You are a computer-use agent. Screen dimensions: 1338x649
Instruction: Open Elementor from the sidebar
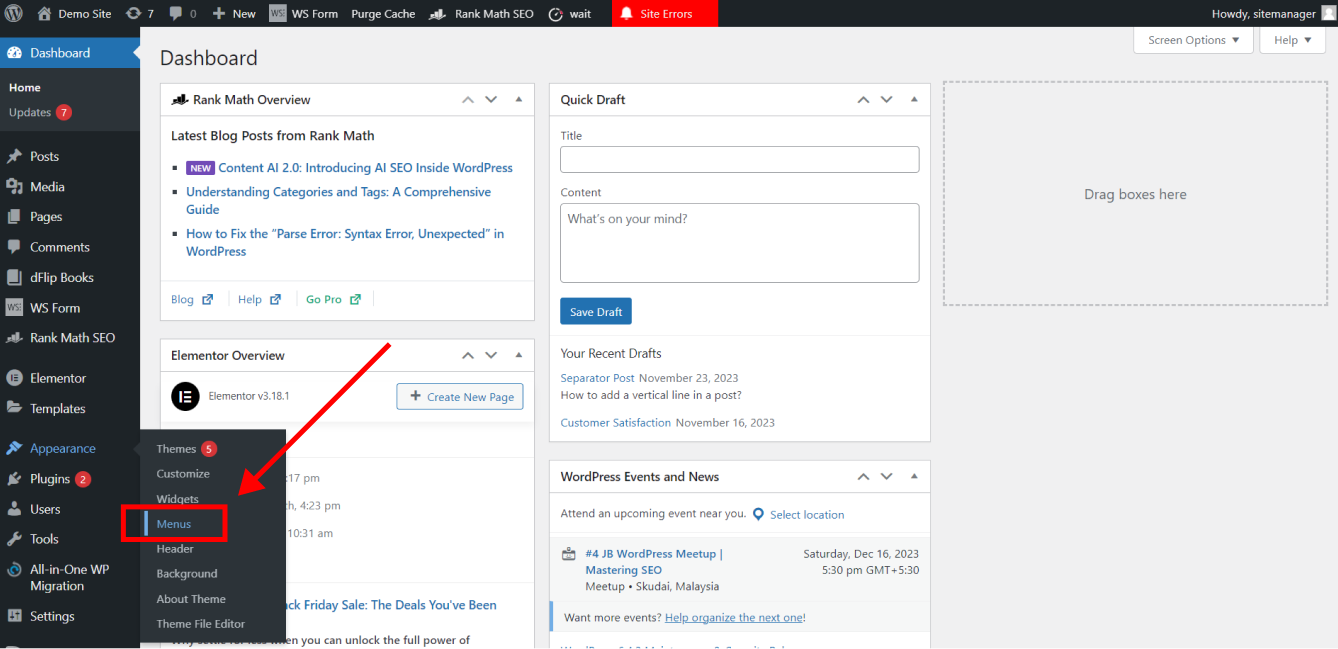pos(58,378)
